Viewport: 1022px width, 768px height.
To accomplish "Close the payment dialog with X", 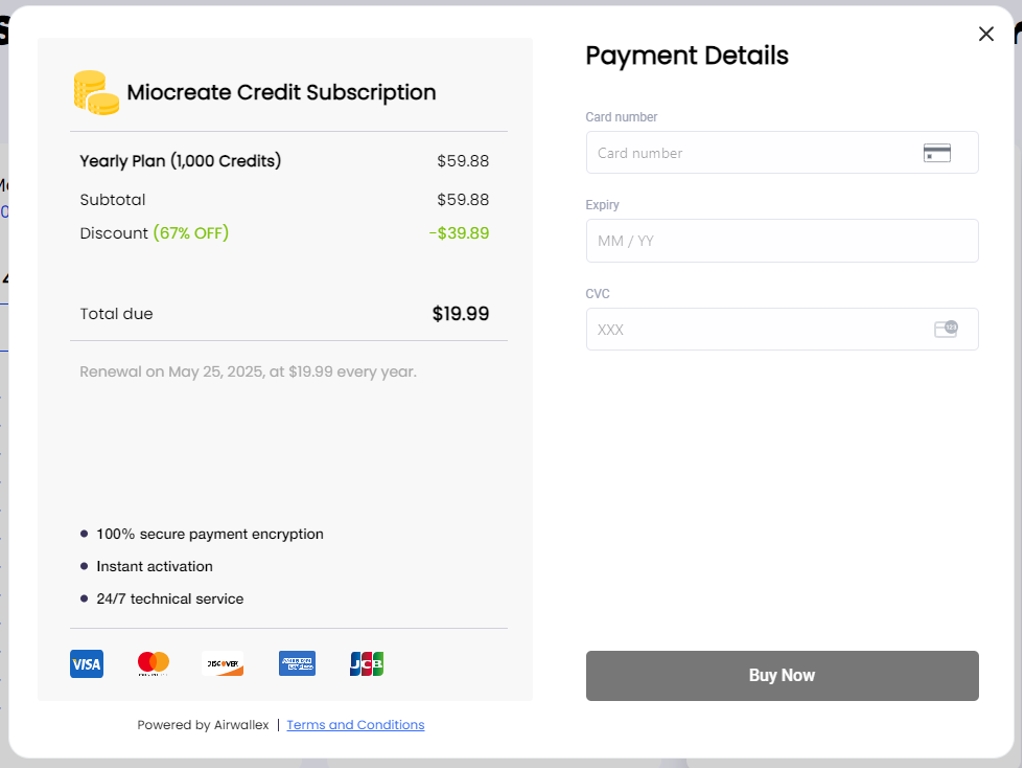I will (986, 34).
